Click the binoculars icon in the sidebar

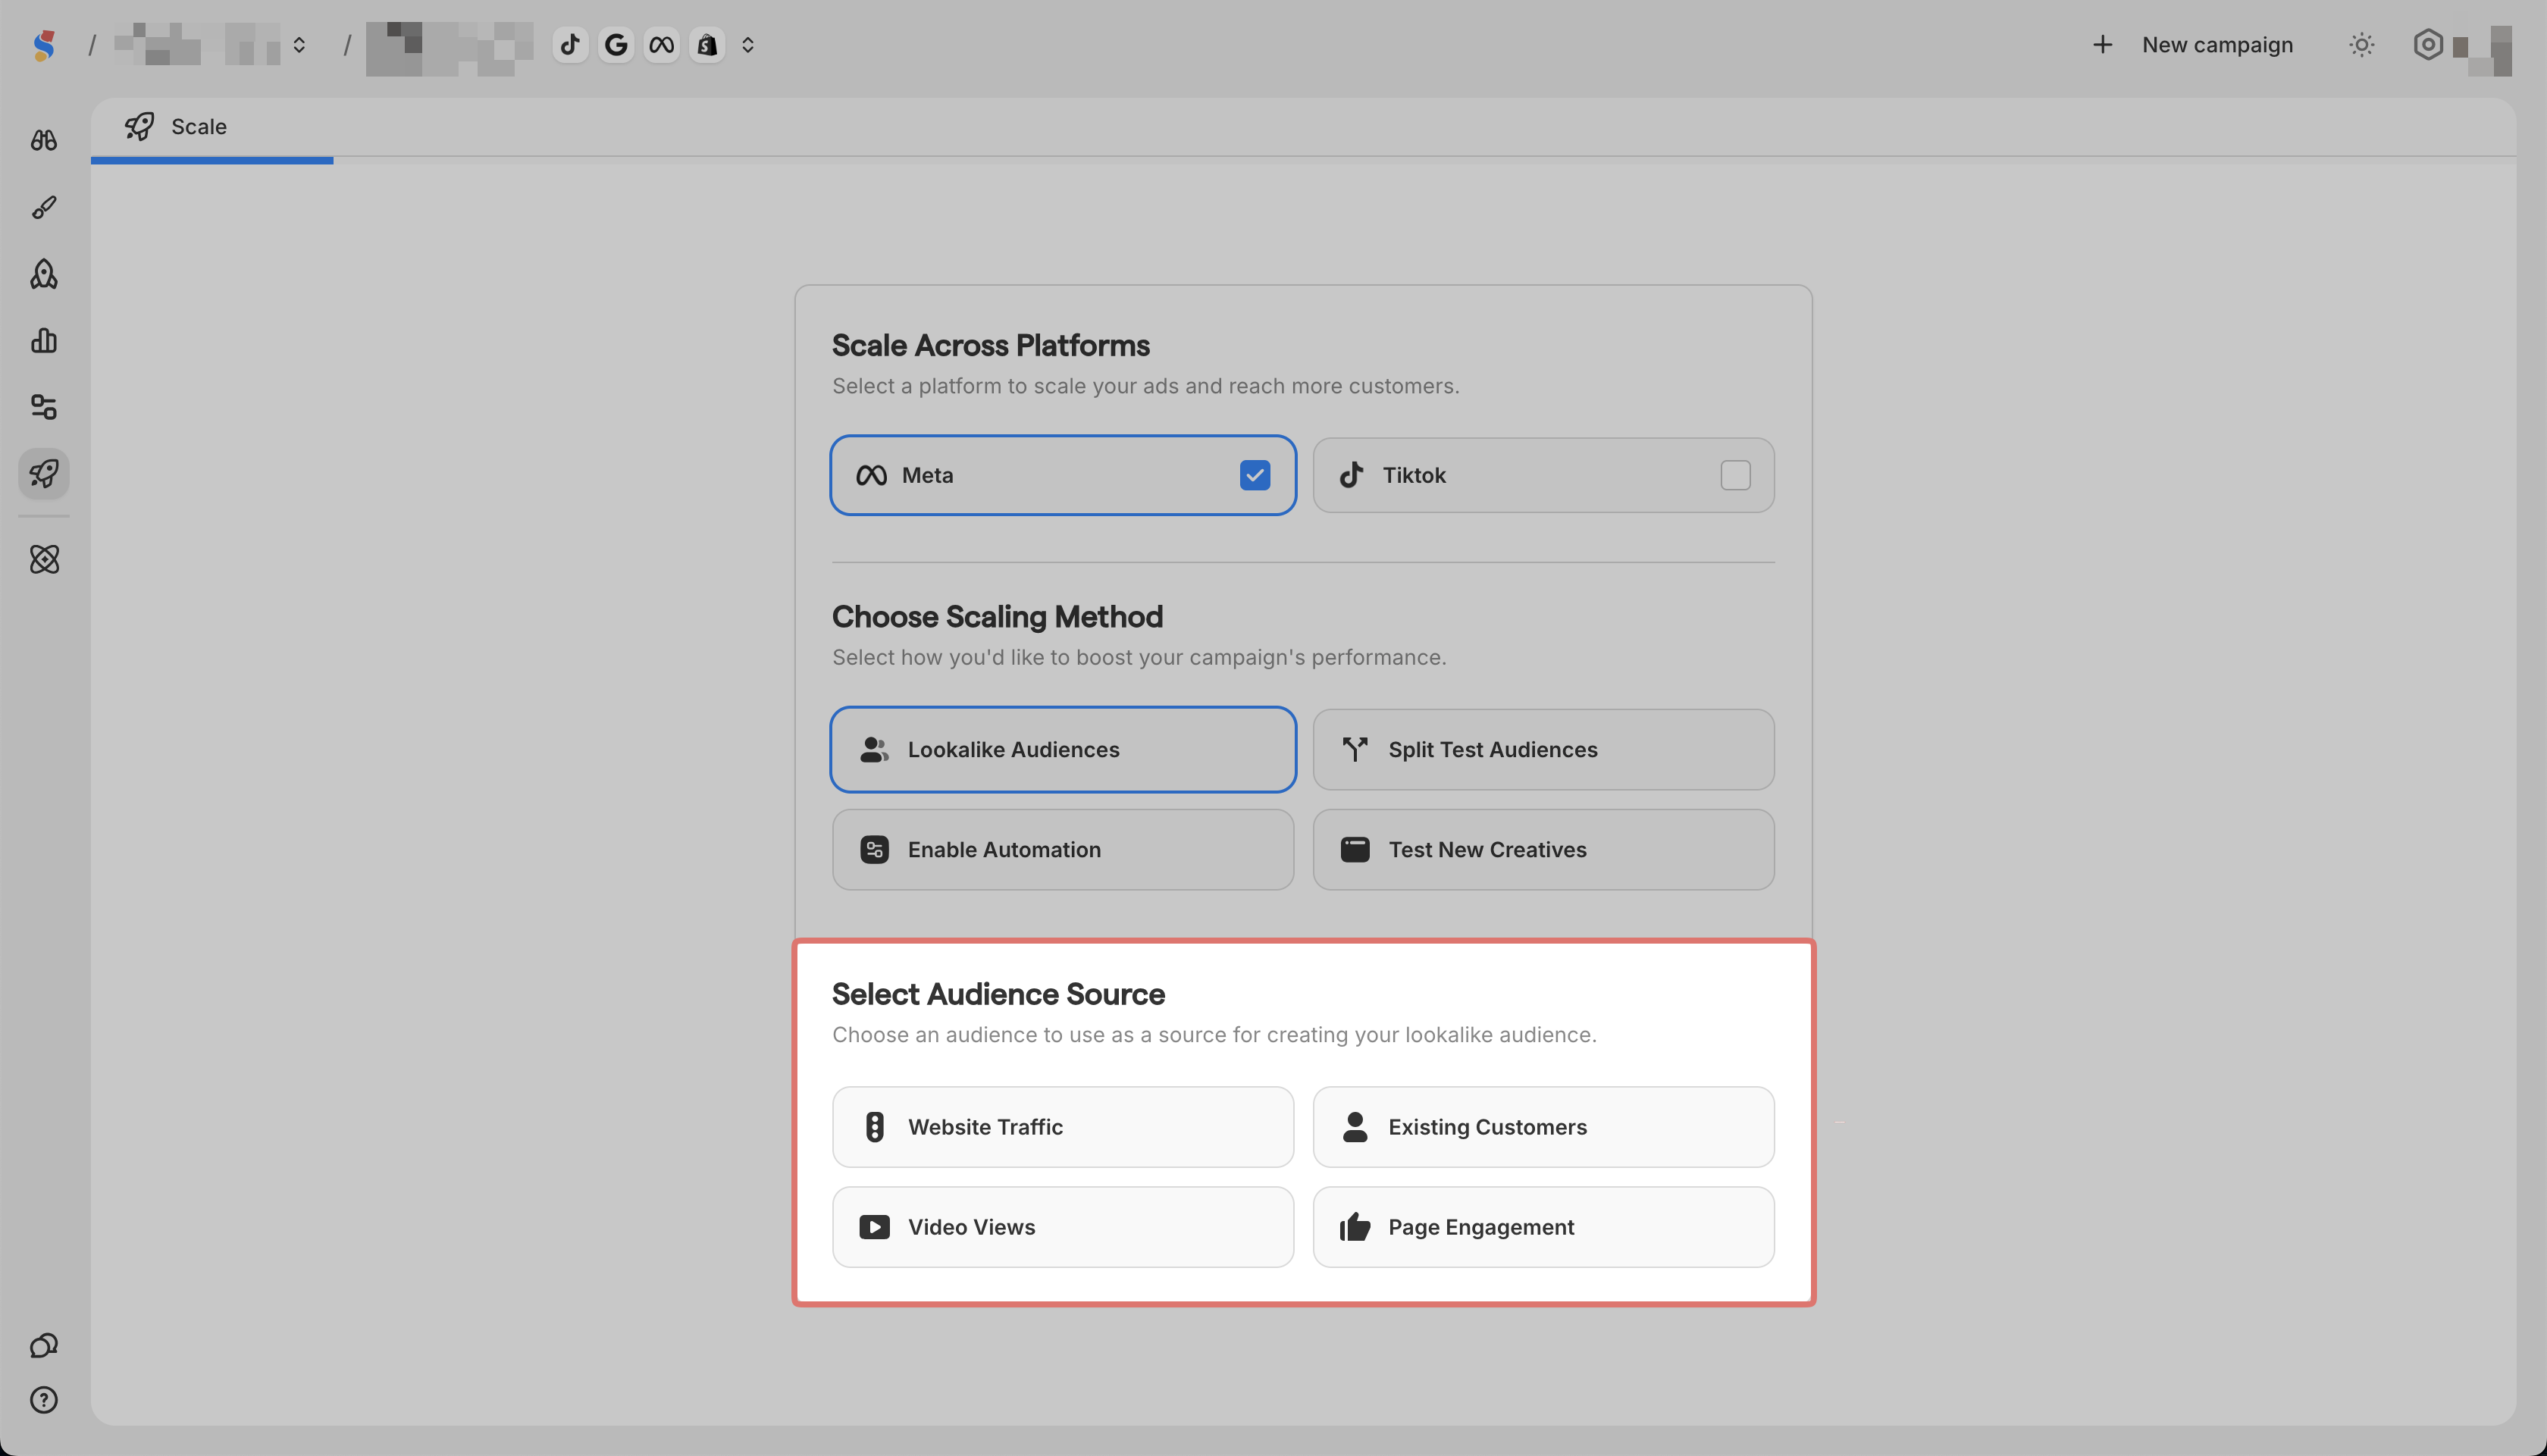[x=43, y=140]
